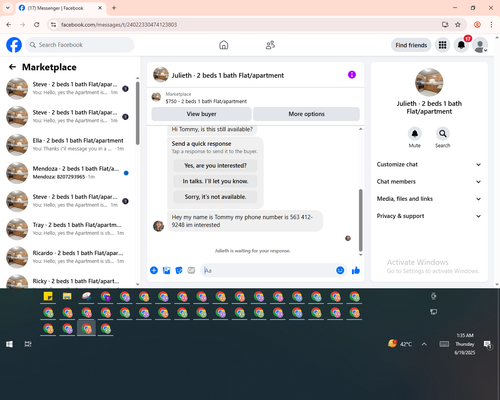
Task: View site information icon in address bar
Action: point(53,25)
